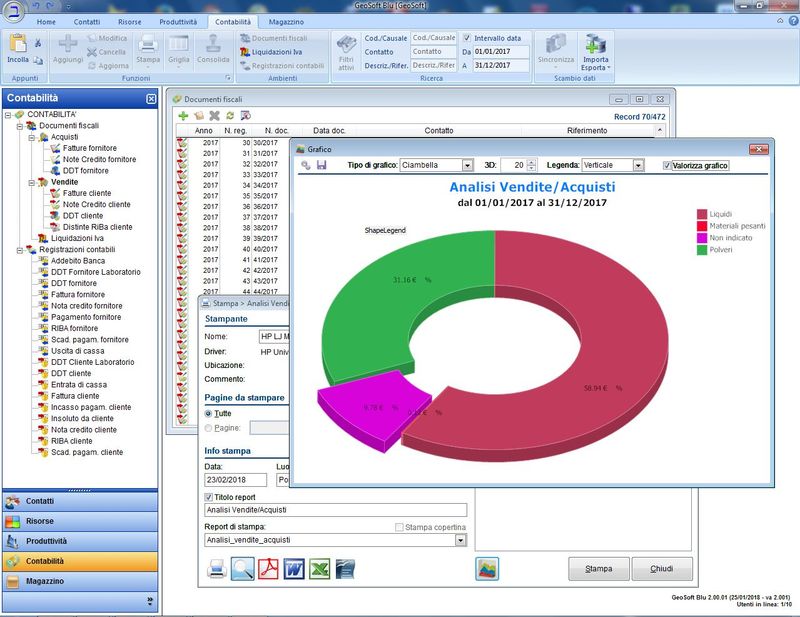Click the PDF export icon
This screenshot has height=617, width=800.
point(268,569)
